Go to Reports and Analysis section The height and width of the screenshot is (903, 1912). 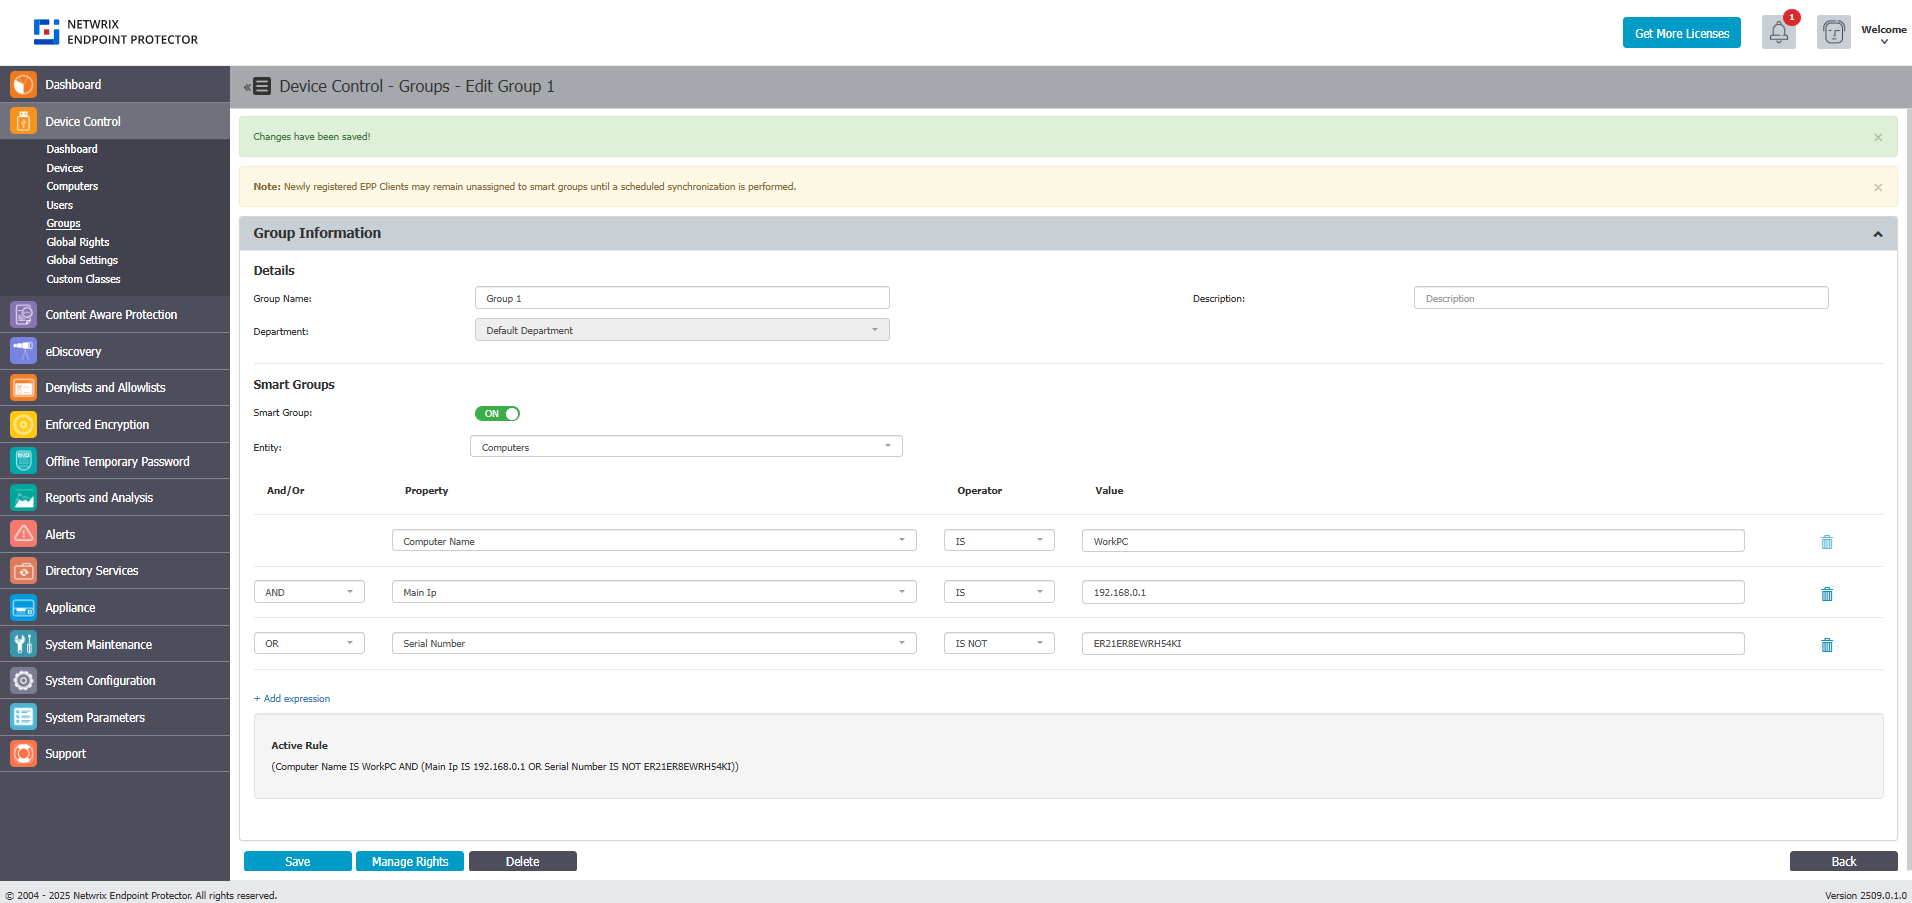click(x=99, y=497)
